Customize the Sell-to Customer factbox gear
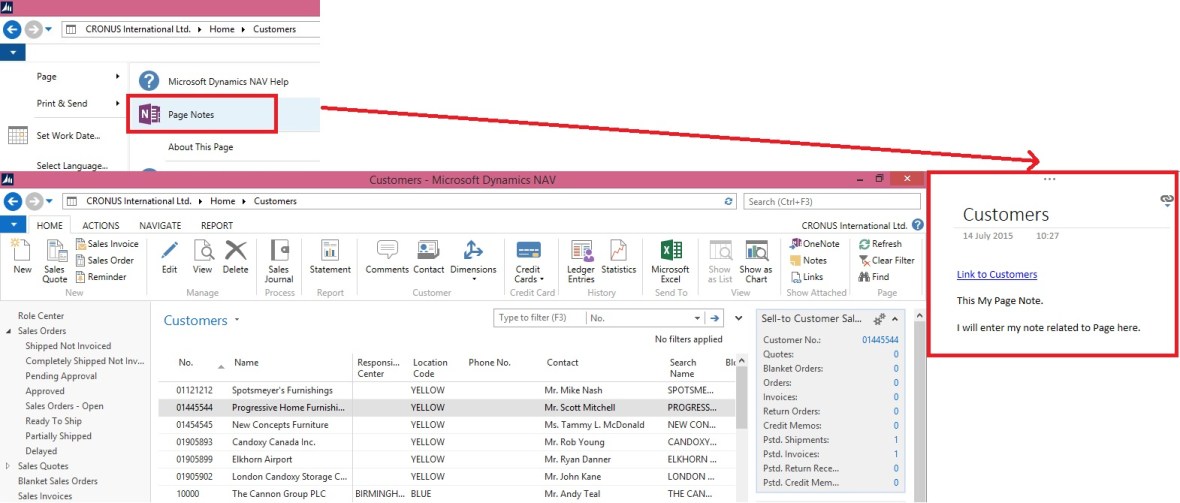This screenshot has height=503, width=1180. click(x=879, y=319)
